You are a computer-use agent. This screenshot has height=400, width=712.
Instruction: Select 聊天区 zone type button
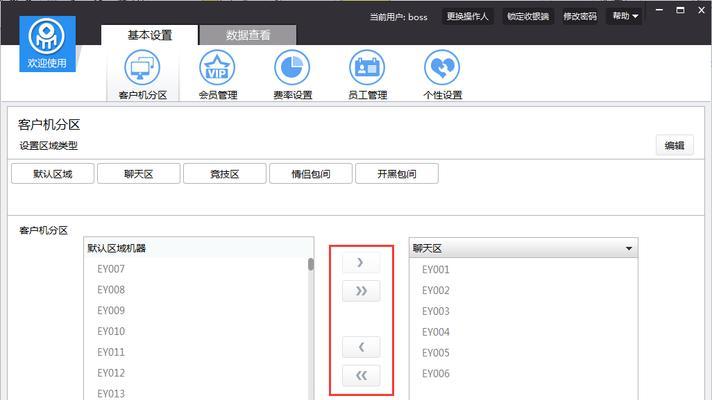click(x=138, y=174)
